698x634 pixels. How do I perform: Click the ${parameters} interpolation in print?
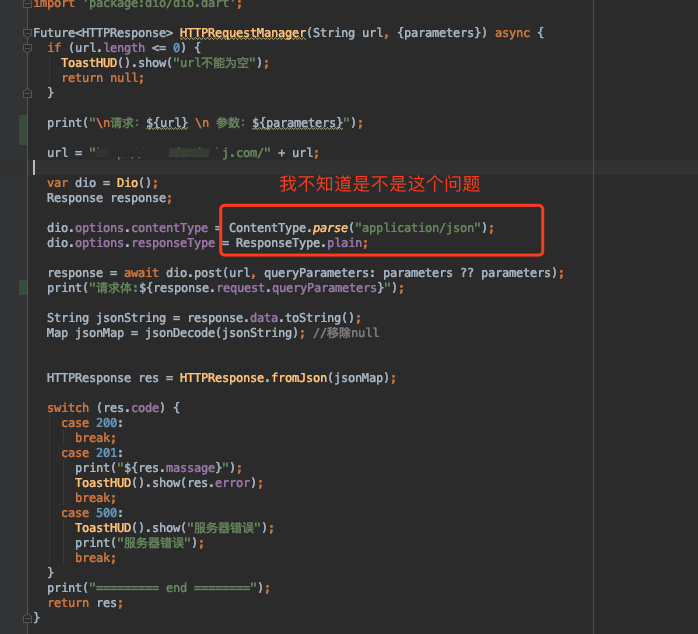point(297,123)
